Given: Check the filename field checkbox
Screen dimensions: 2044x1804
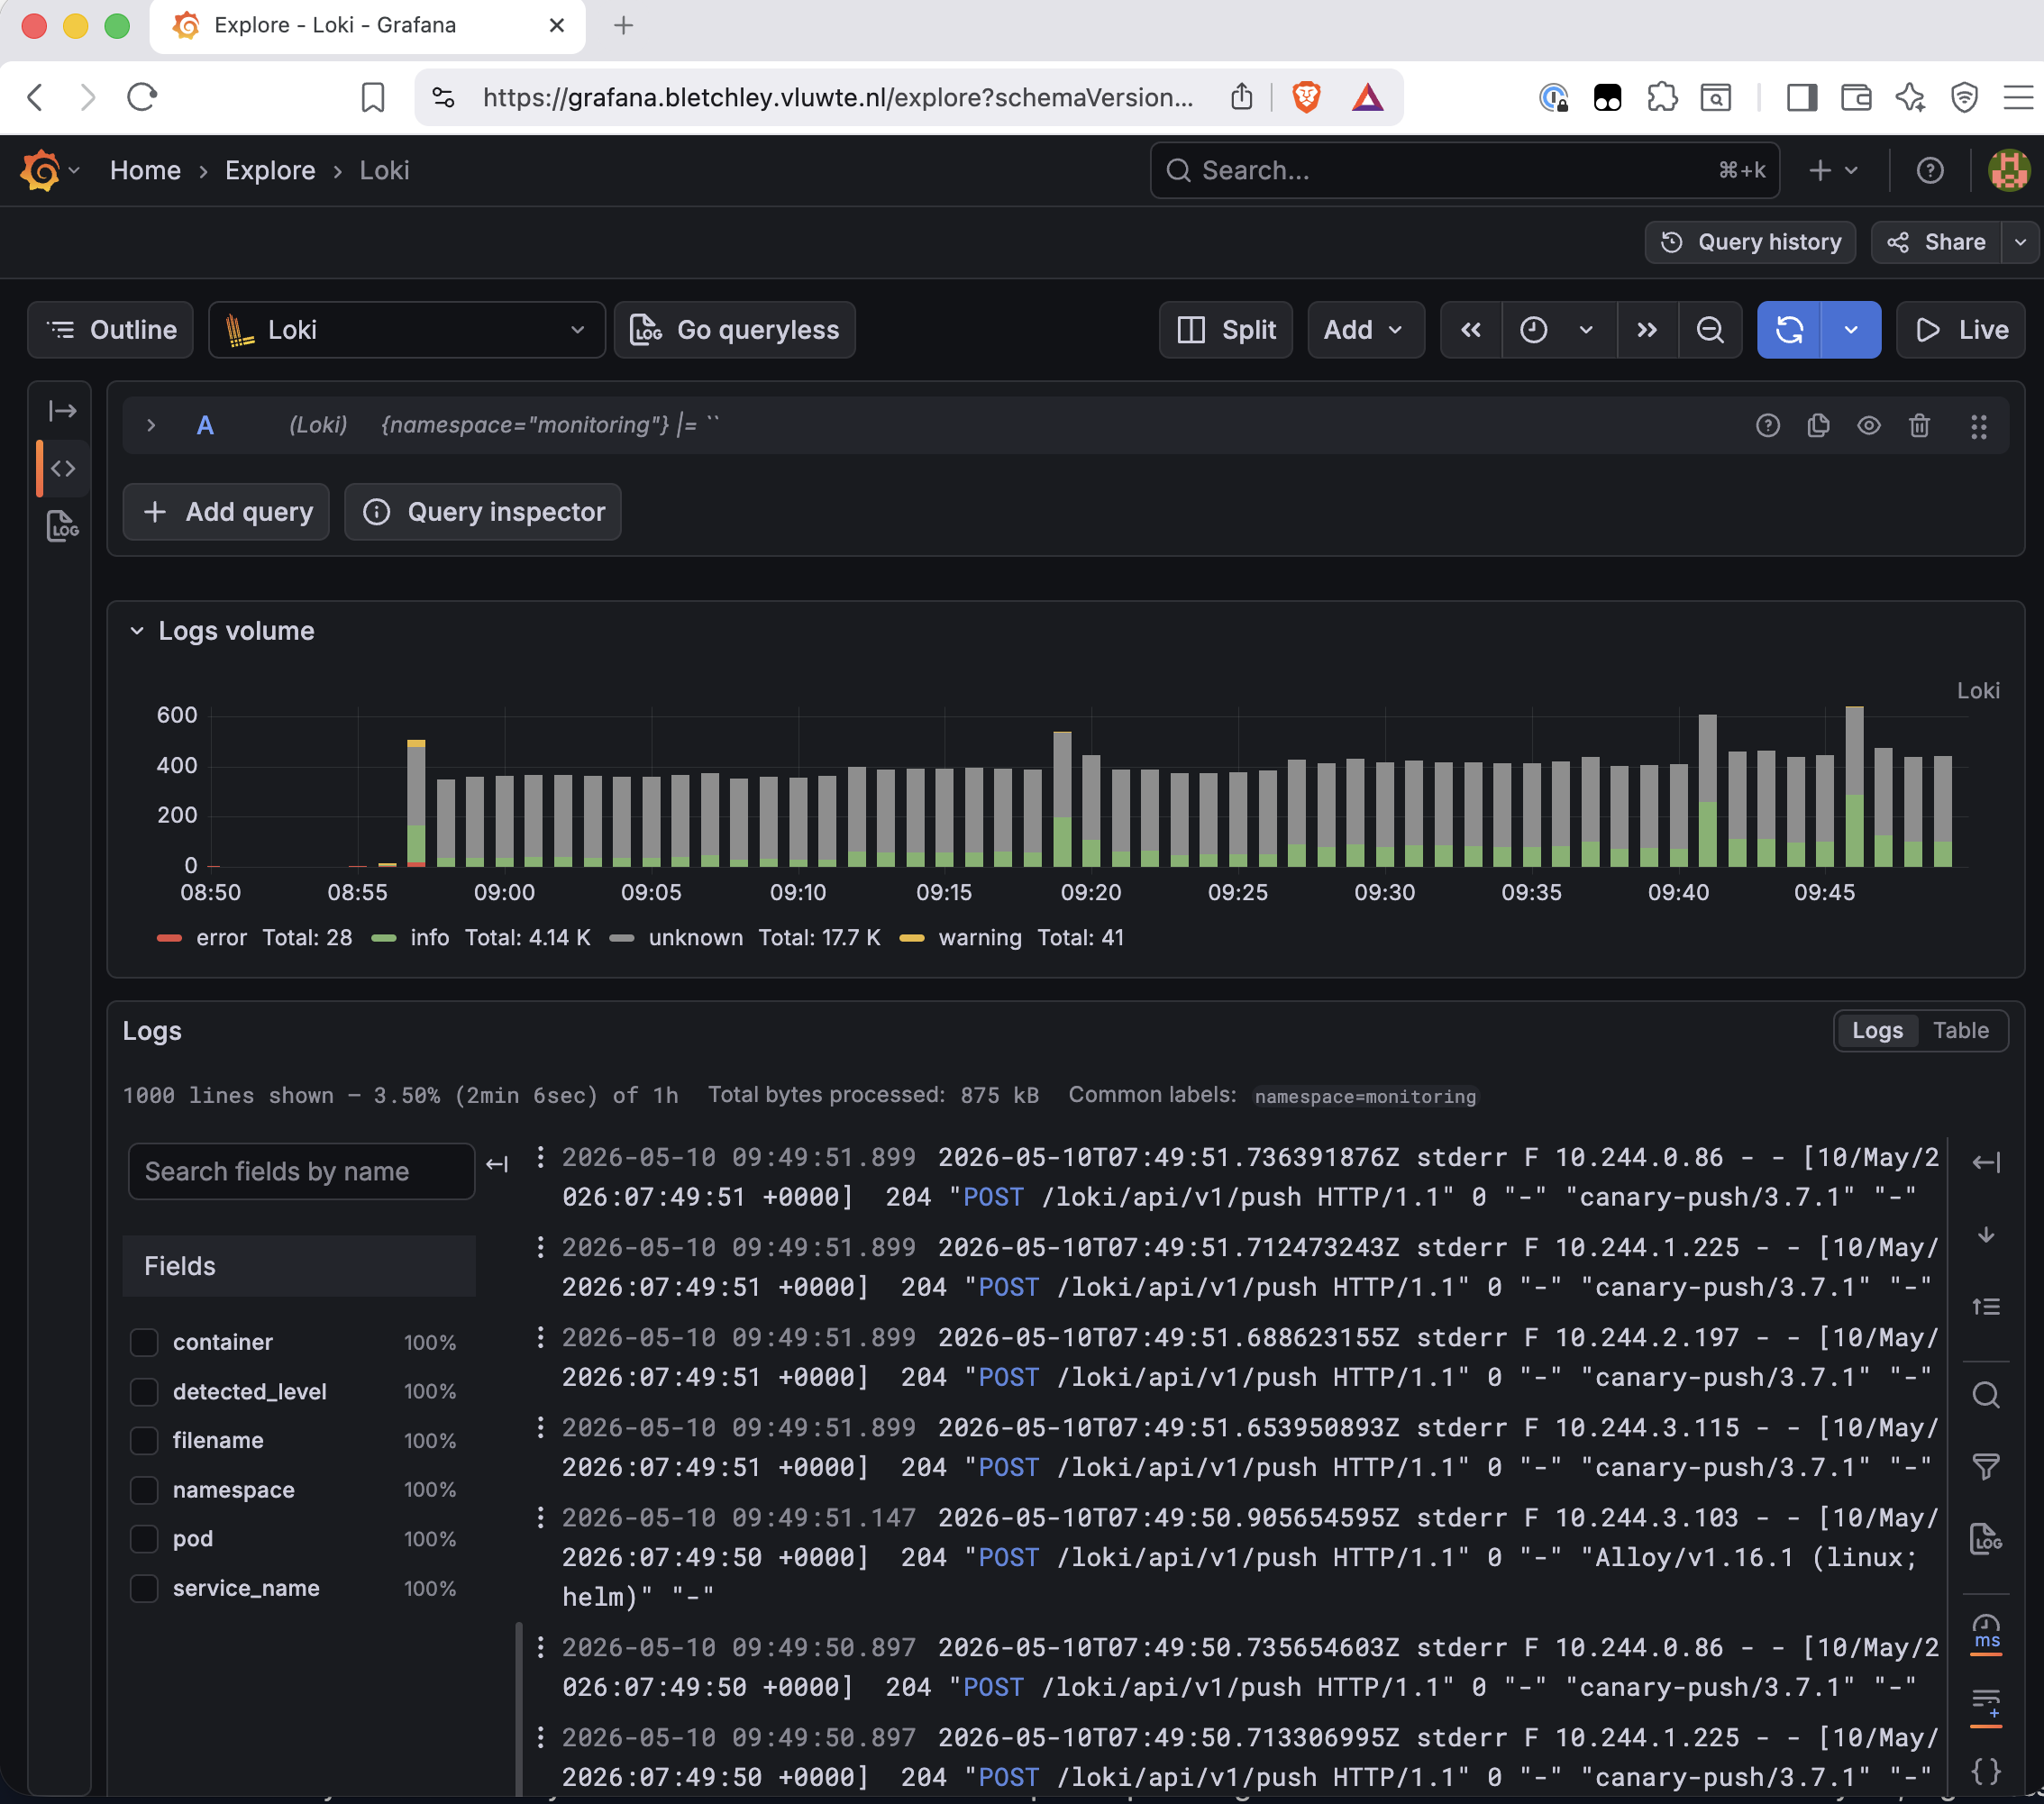Looking at the screenshot, I should click(144, 1440).
